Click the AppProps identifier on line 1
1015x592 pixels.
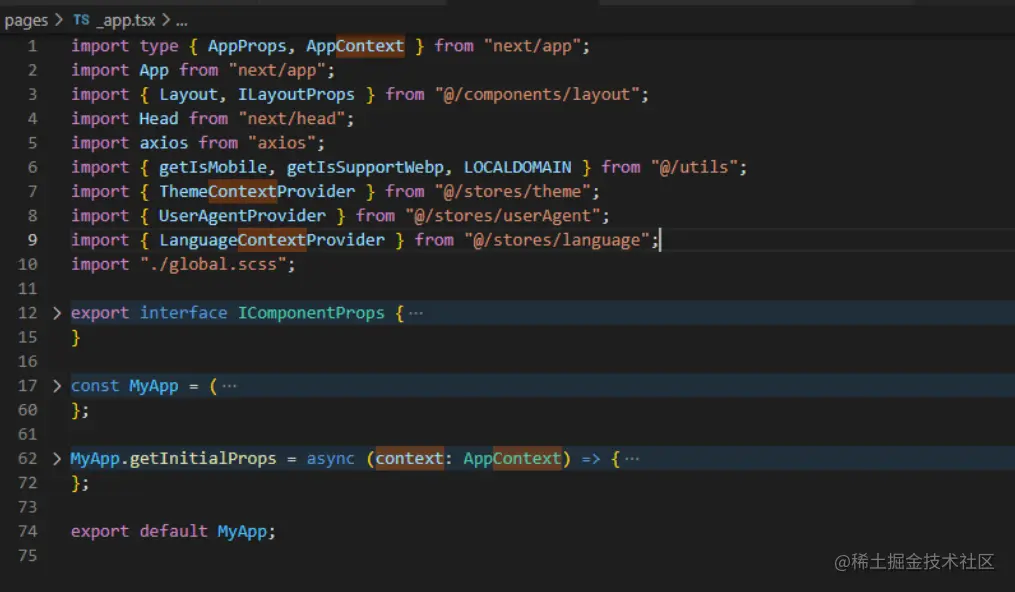247,46
